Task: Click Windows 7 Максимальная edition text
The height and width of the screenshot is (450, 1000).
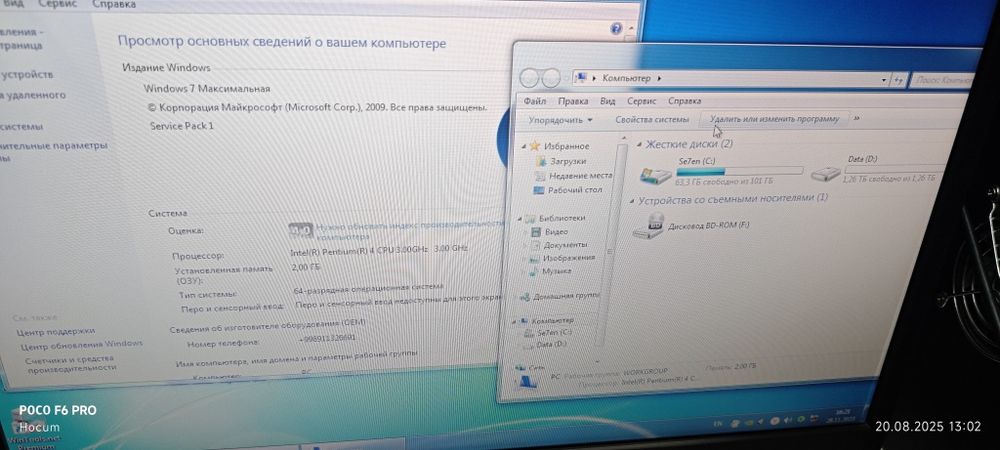Action: tap(207, 89)
